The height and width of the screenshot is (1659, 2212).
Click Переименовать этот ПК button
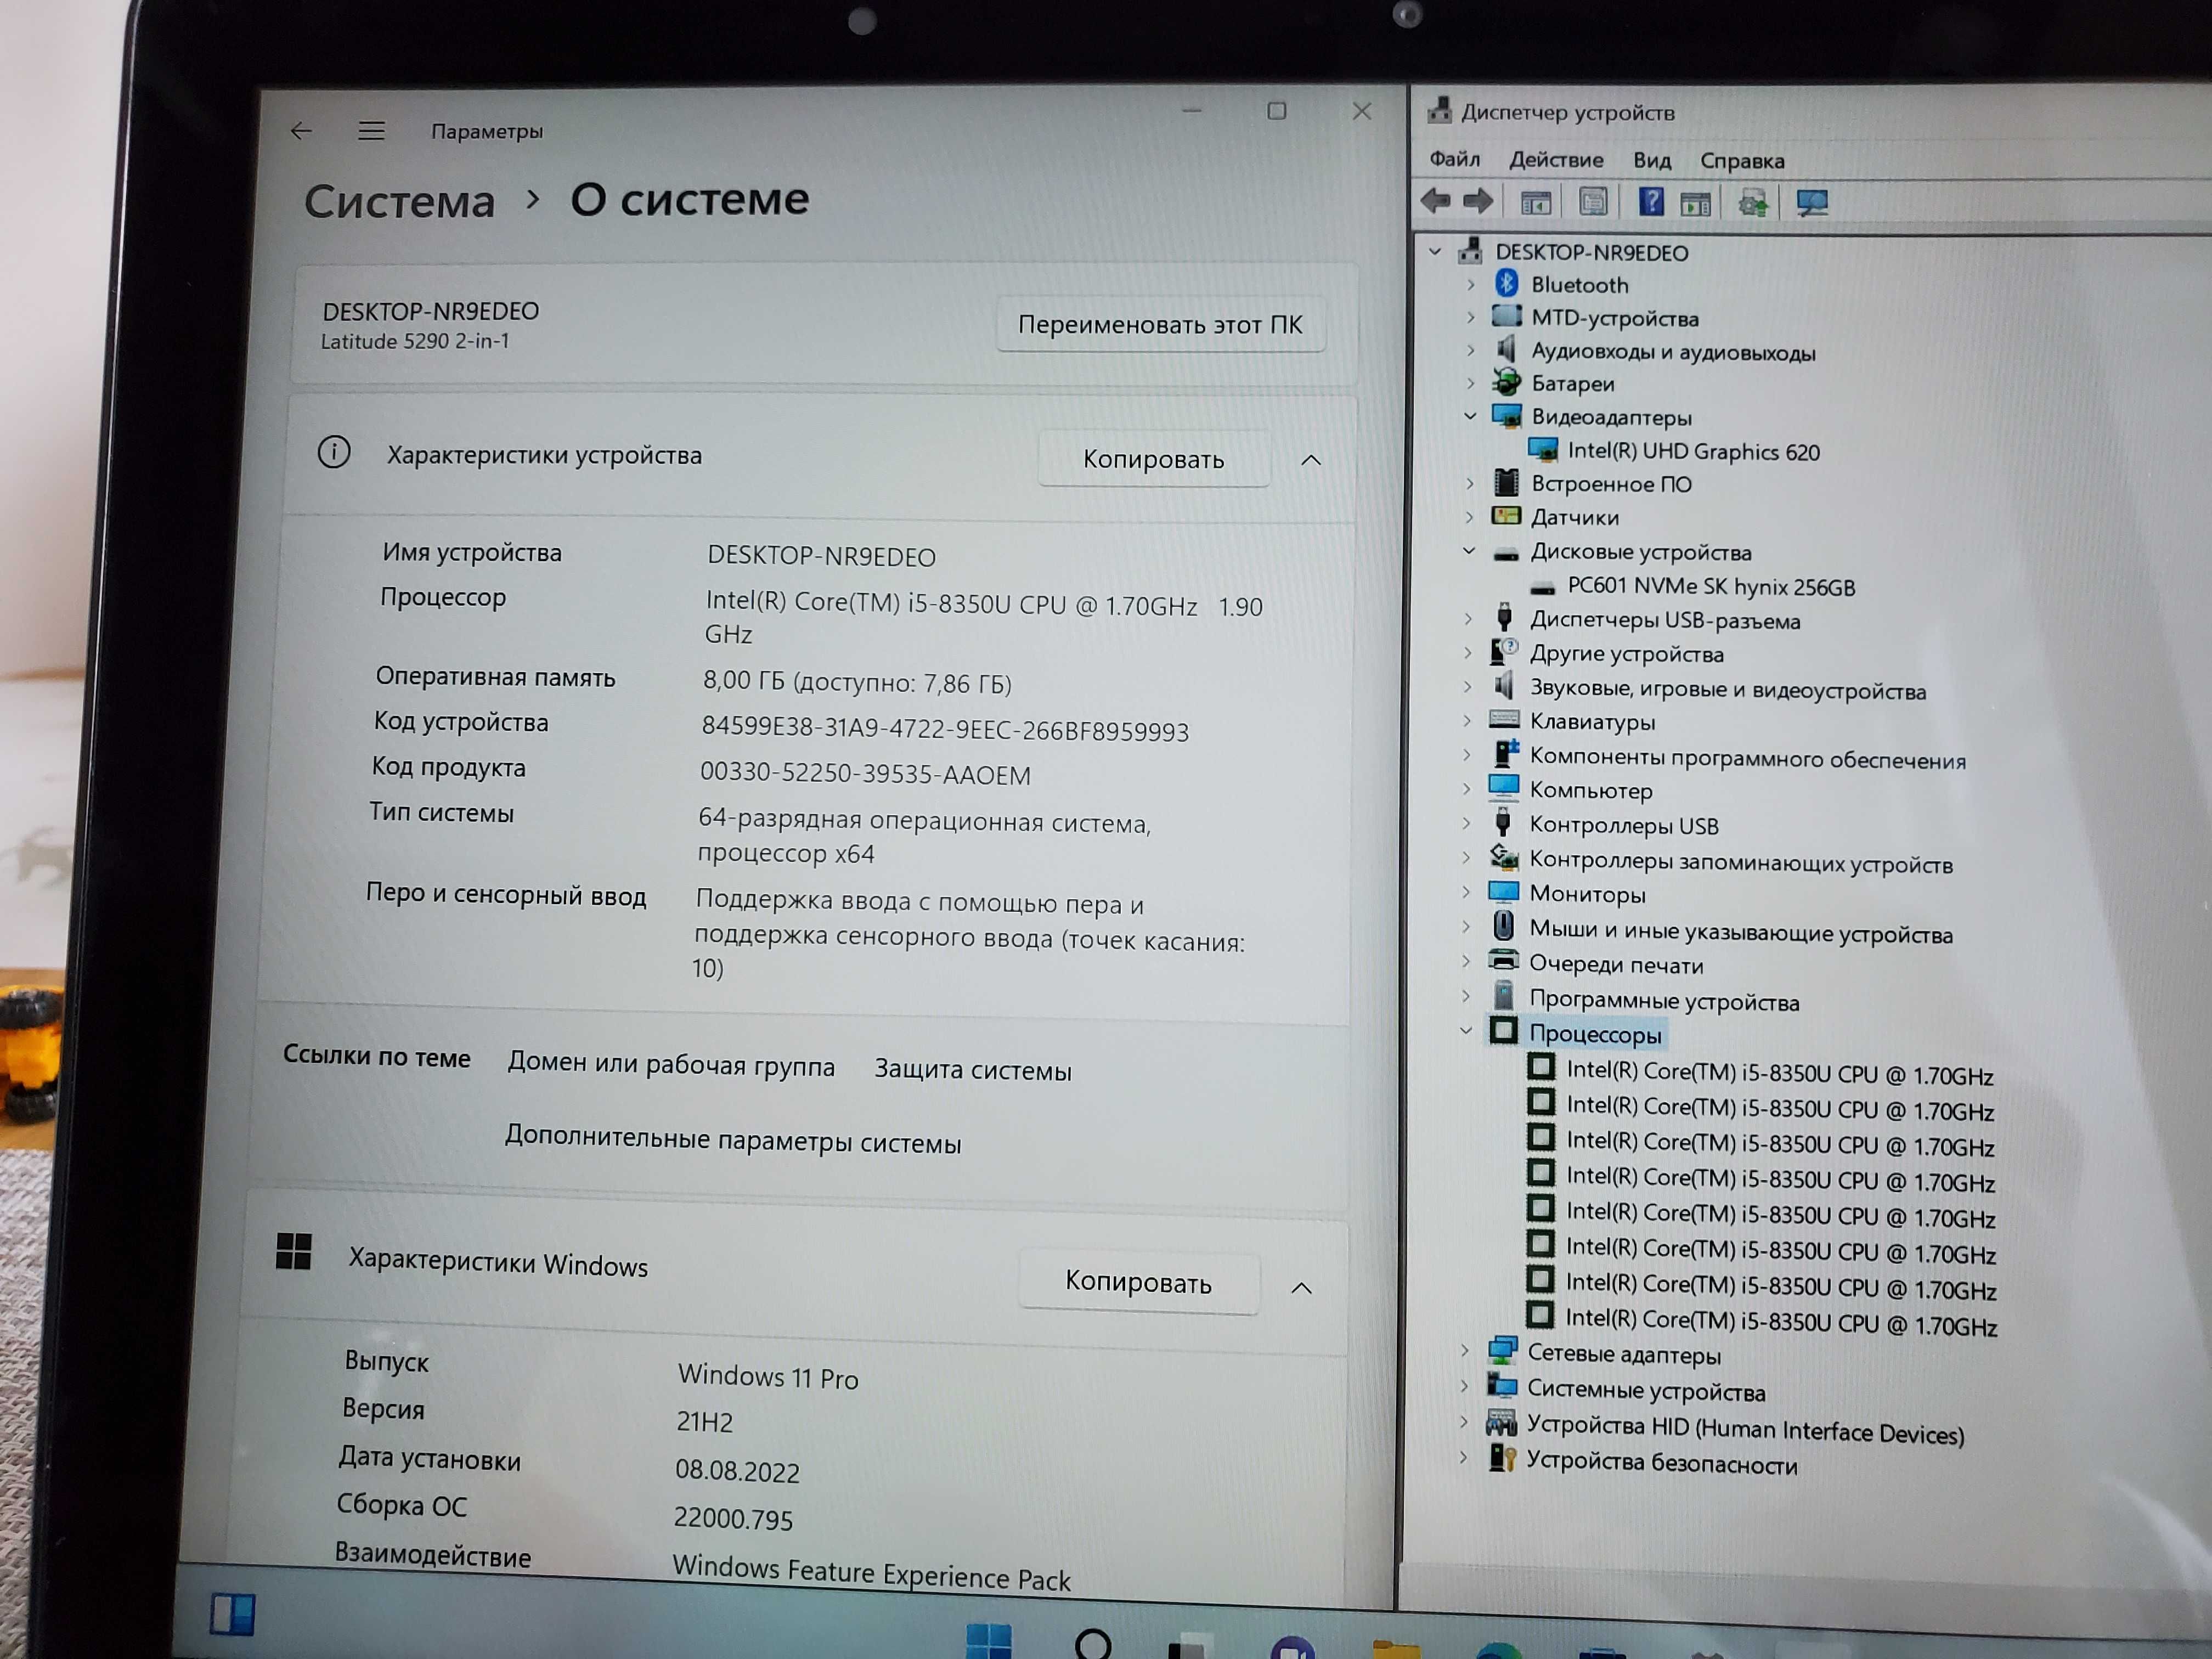(1160, 325)
